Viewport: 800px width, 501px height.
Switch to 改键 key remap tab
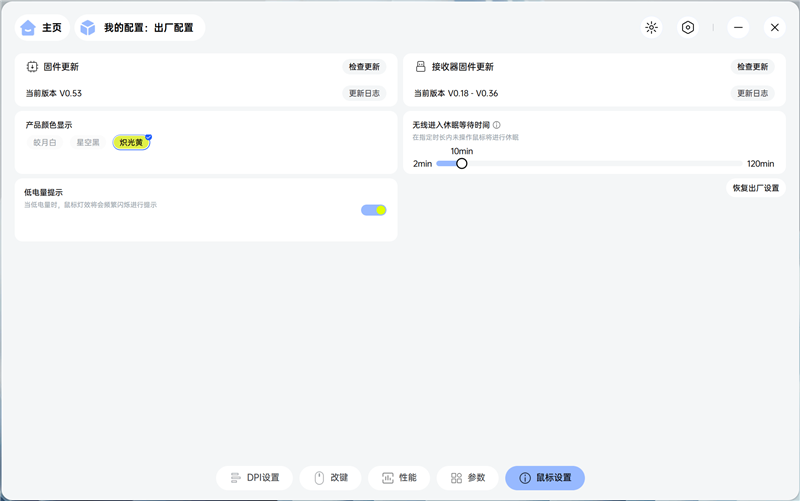click(331, 478)
